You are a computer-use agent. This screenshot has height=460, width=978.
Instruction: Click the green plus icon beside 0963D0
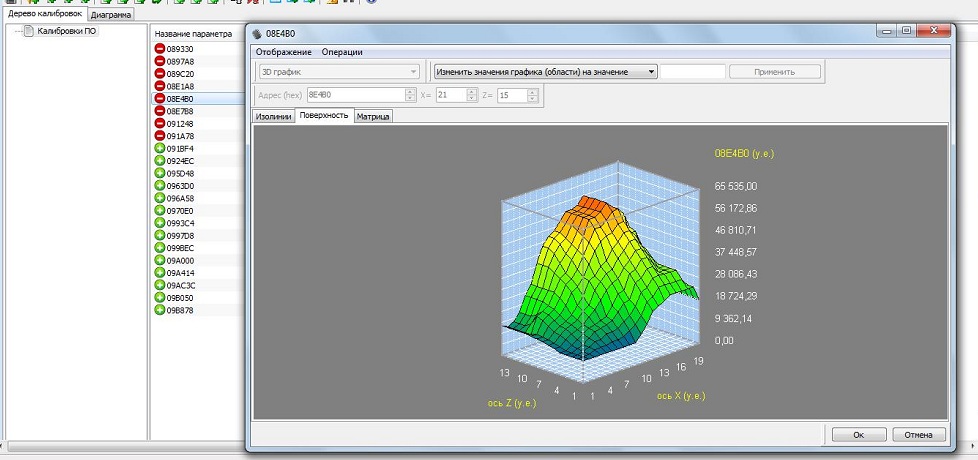click(160, 186)
